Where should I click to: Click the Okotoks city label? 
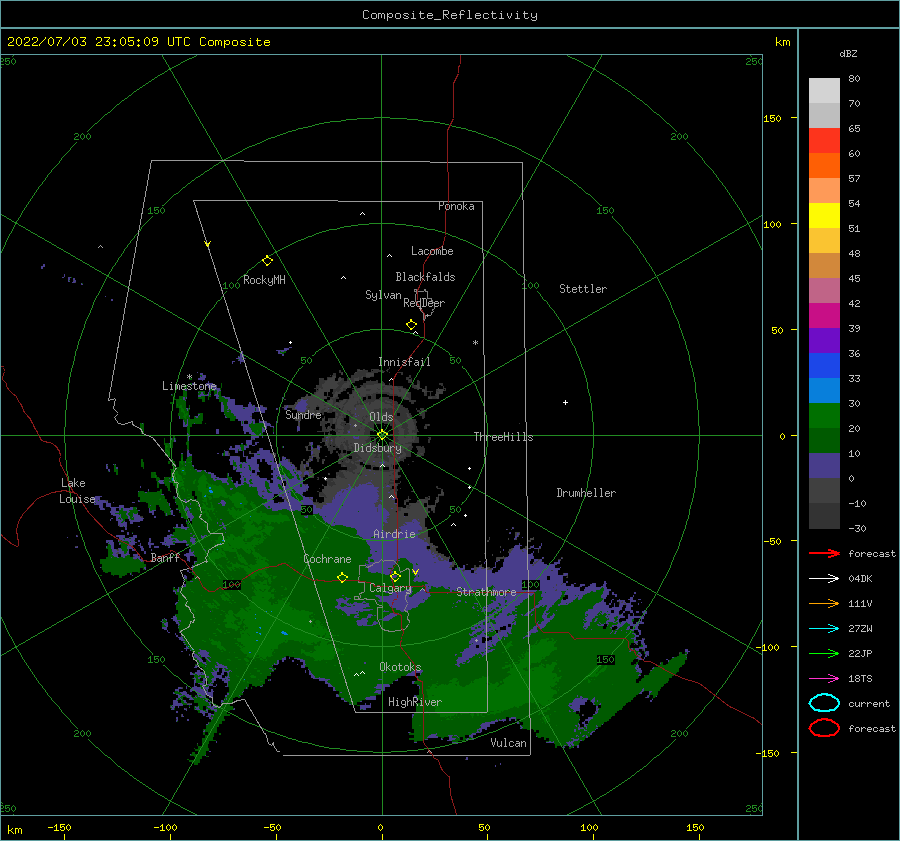coord(400,667)
